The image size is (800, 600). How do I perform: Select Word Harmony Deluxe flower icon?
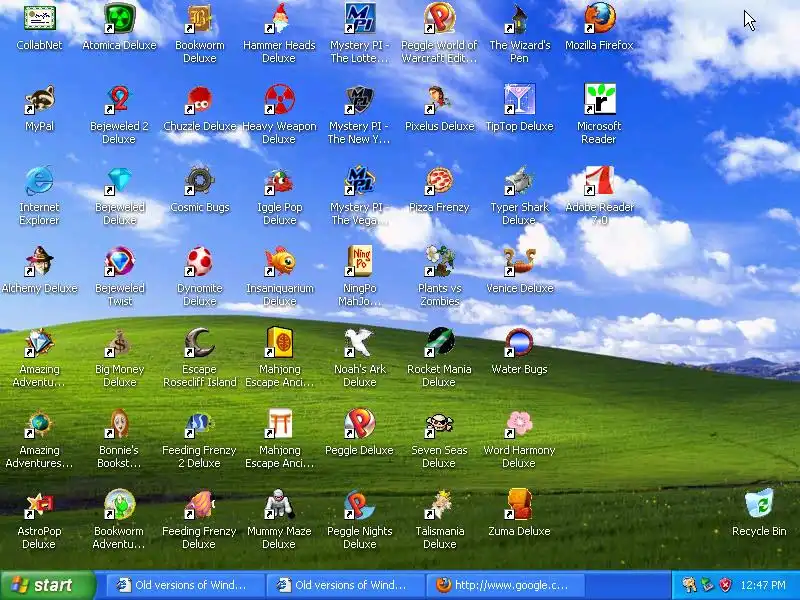tap(519, 423)
